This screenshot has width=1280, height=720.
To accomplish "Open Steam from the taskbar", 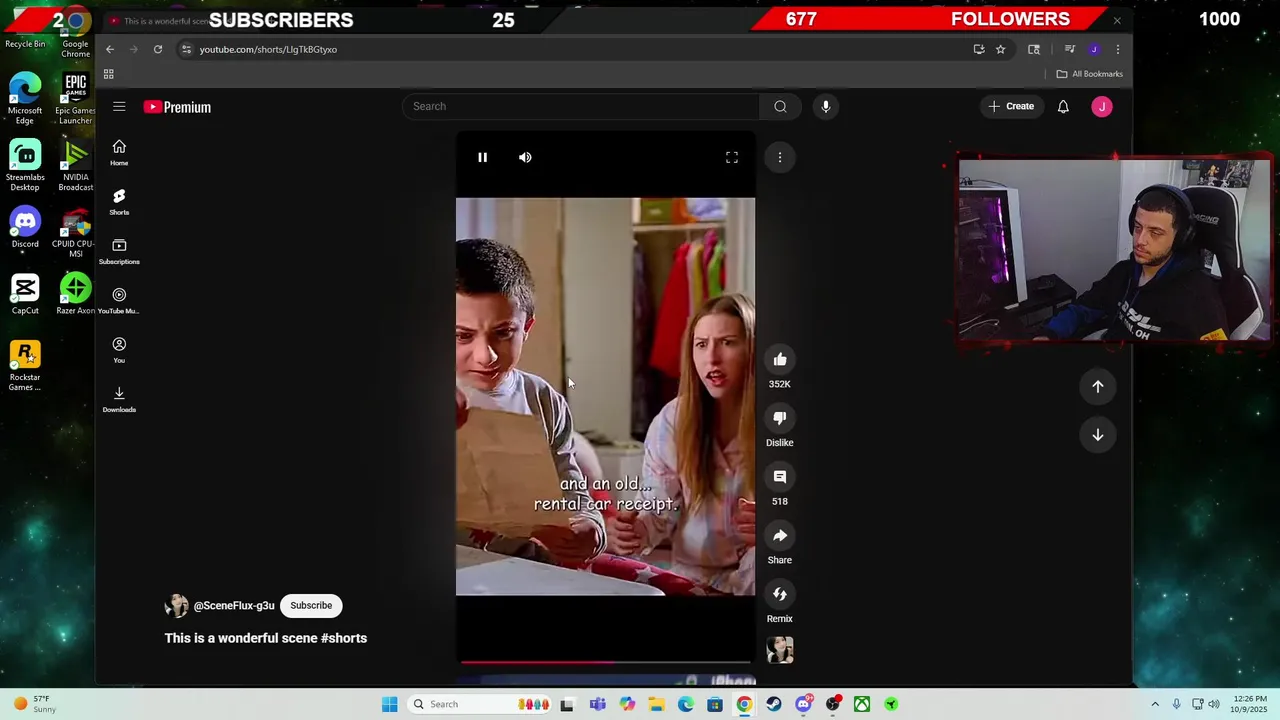I will pyautogui.click(x=774, y=704).
